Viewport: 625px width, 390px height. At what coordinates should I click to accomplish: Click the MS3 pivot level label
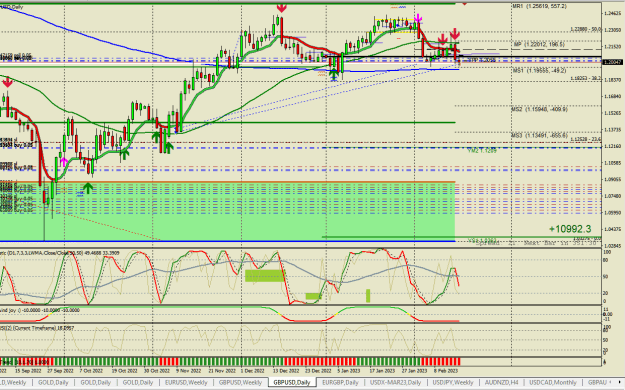(539, 136)
